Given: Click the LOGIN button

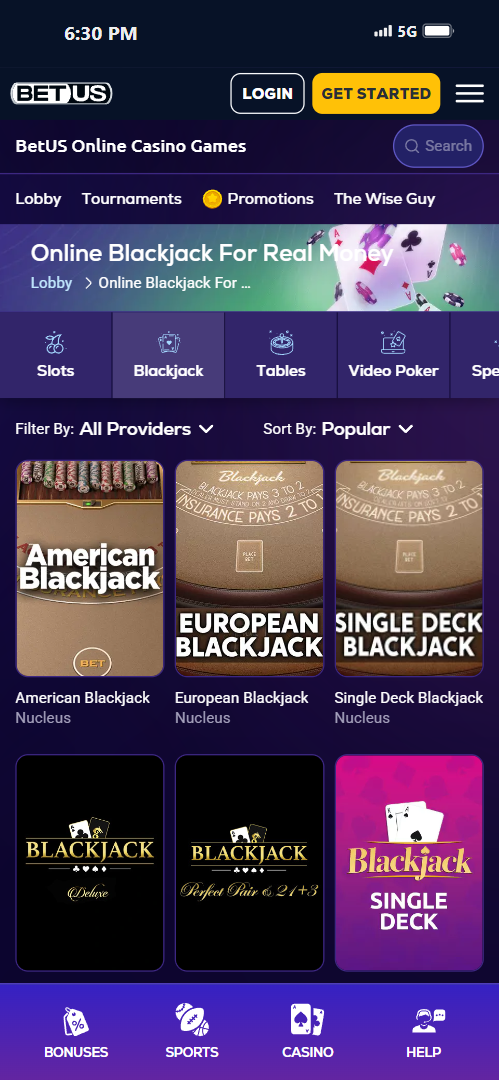Looking at the screenshot, I should pyautogui.click(x=267, y=93).
